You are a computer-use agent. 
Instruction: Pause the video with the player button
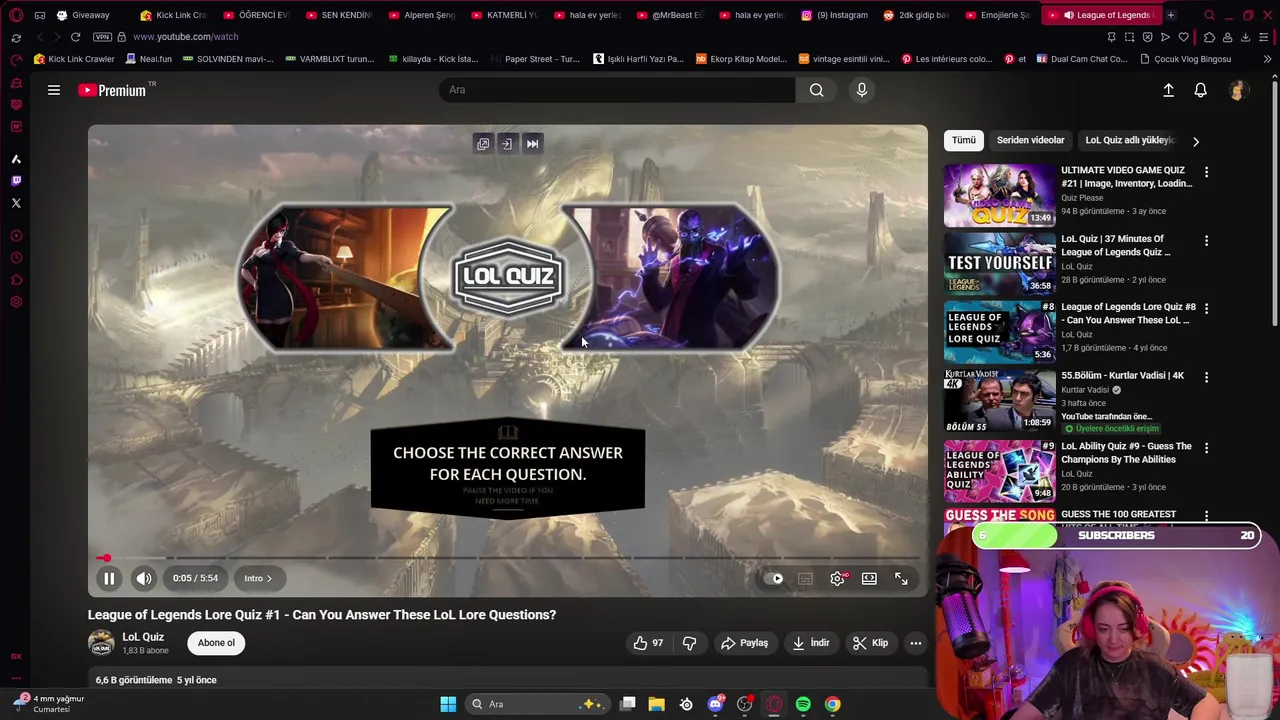pos(109,578)
